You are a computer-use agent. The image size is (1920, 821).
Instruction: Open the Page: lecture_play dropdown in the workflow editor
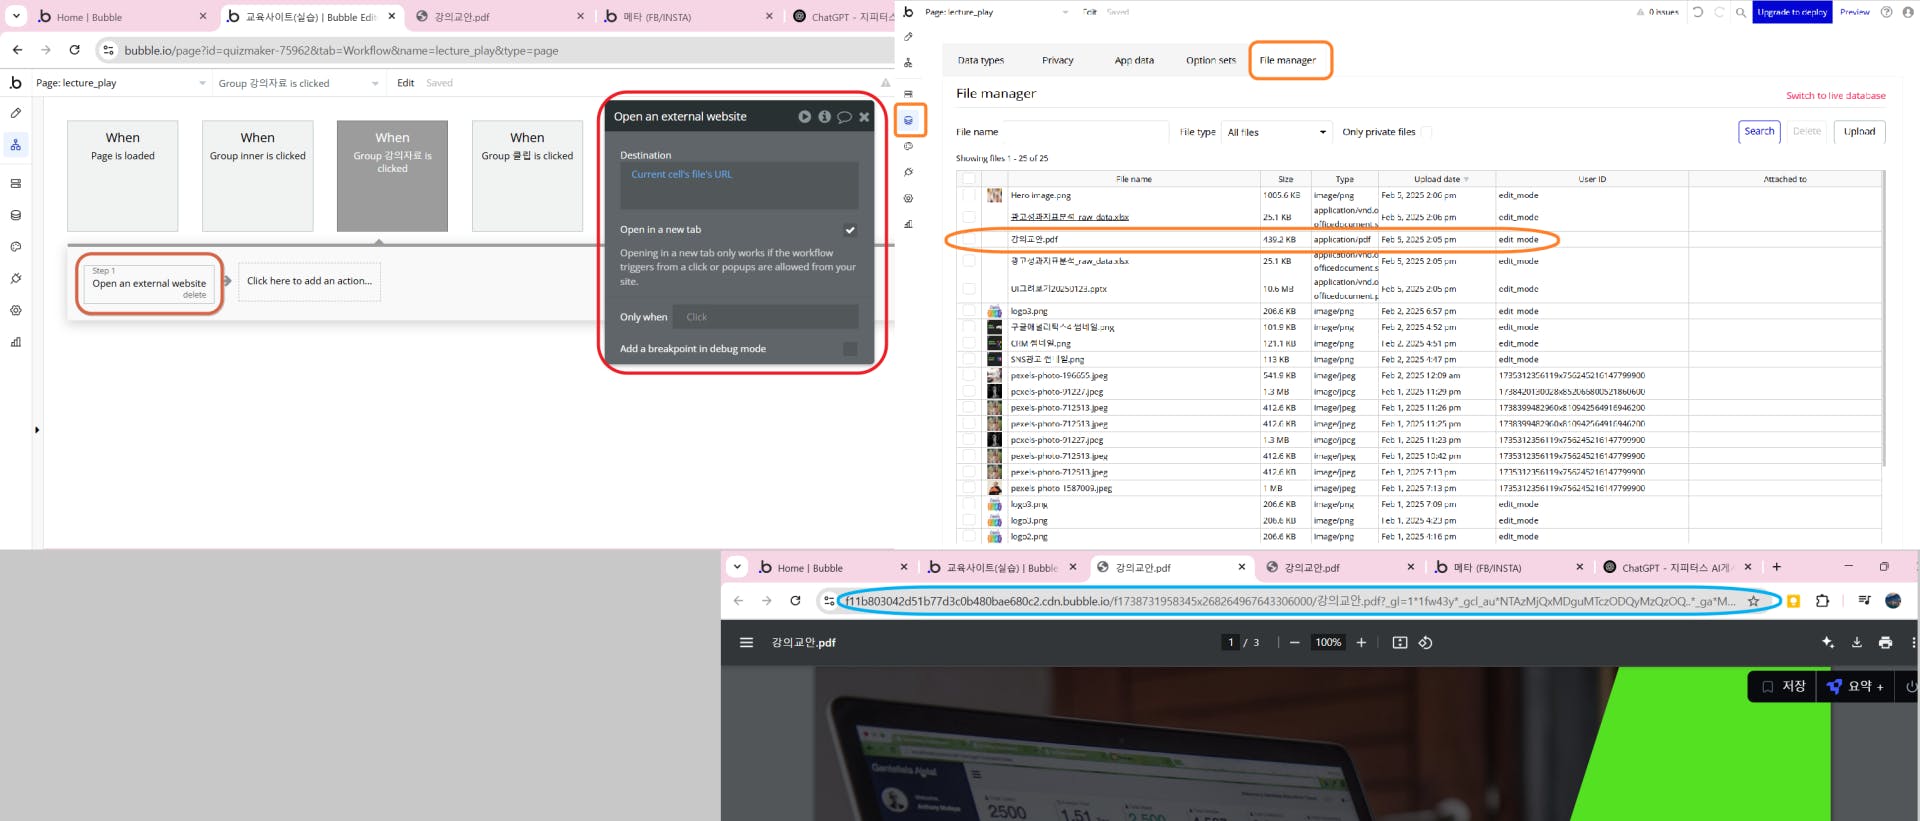pyautogui.click(x=121, y=83)
